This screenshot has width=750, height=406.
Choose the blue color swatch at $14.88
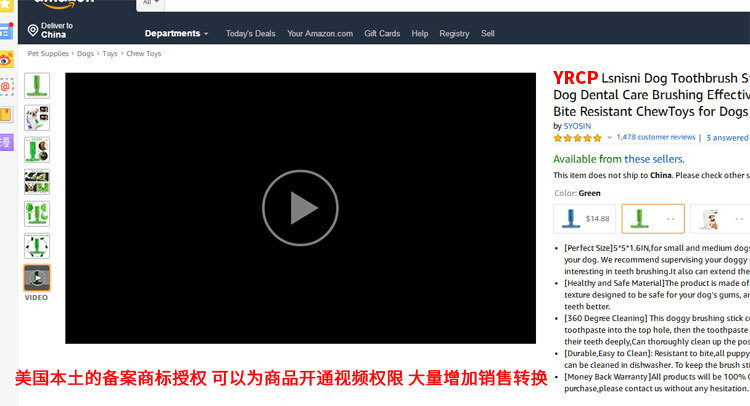pyautogui.click(x=585, y=219)
